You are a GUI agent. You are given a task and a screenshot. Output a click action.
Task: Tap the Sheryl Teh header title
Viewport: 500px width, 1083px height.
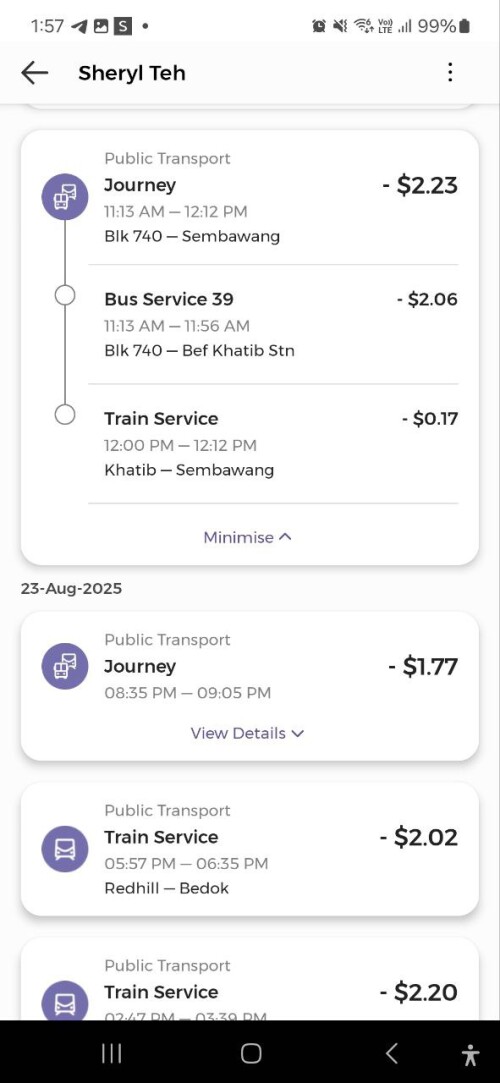click(132, 73)
